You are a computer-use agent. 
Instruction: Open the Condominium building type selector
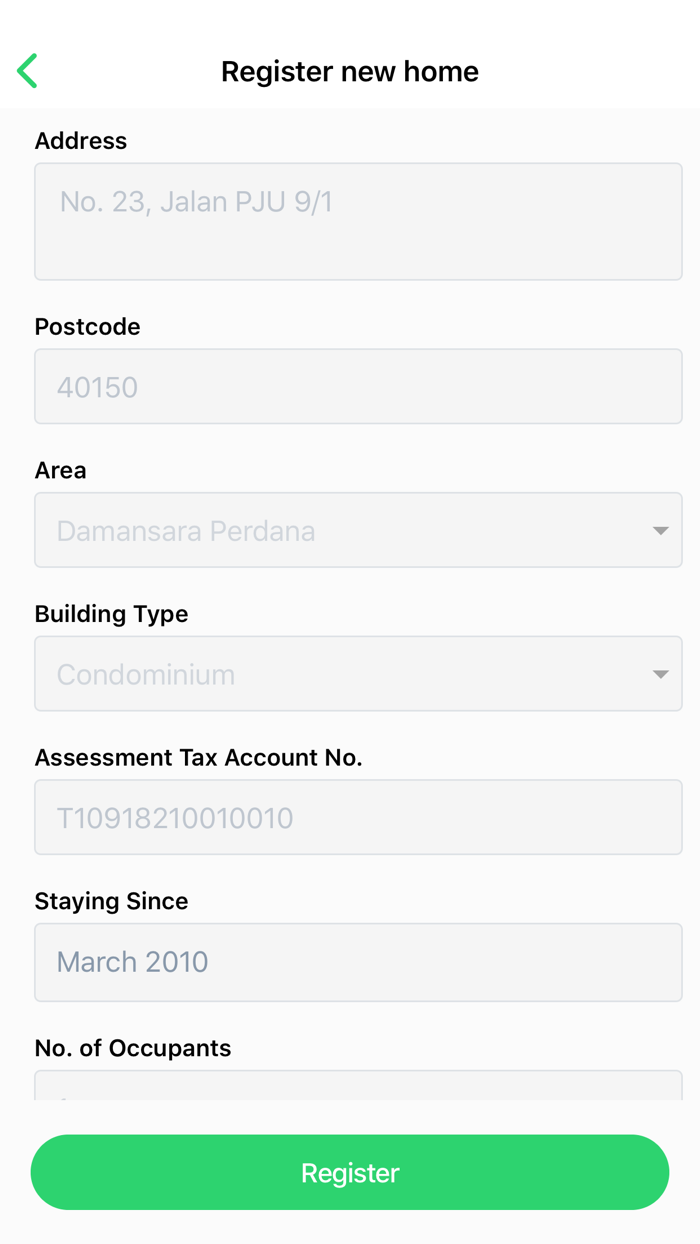tap(340, 674)
